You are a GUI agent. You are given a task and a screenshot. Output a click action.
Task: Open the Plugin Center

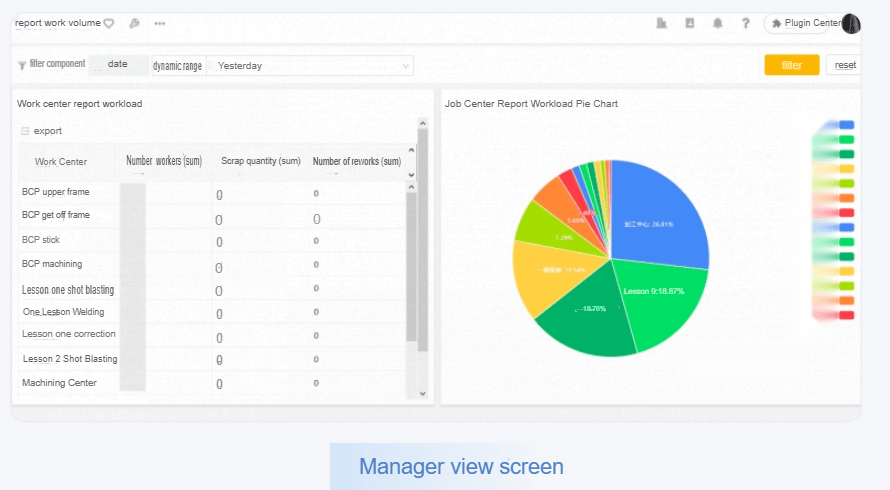805,23
